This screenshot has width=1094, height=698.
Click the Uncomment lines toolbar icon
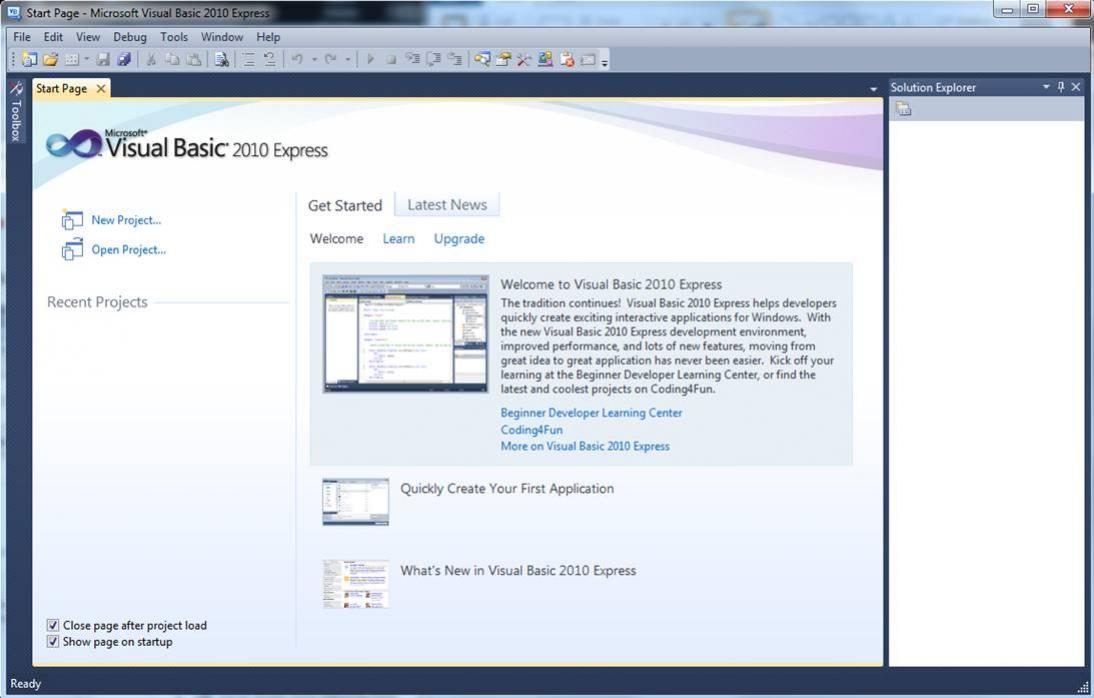click(269, 60)
